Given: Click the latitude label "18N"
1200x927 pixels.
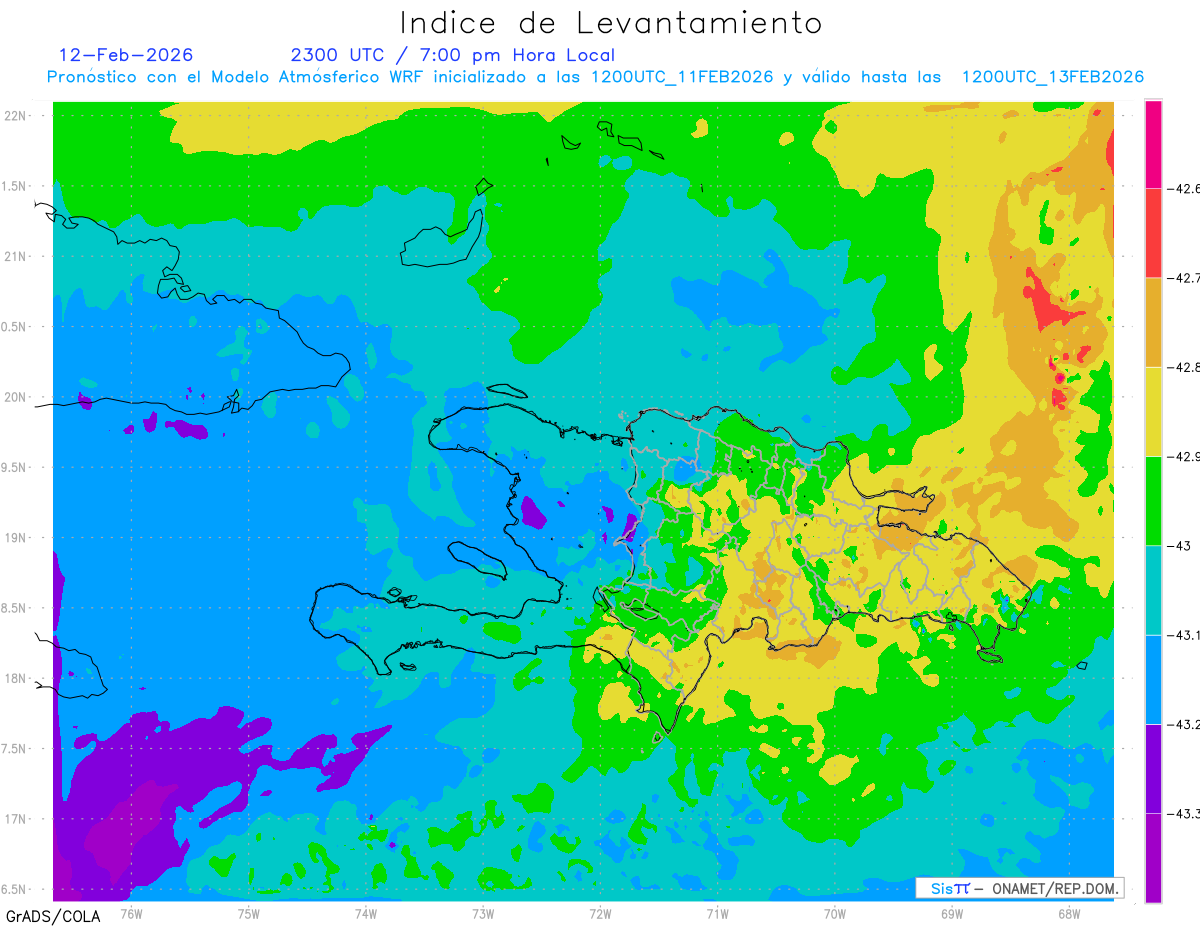Looking at the screenshot, I should coord(16,679).
